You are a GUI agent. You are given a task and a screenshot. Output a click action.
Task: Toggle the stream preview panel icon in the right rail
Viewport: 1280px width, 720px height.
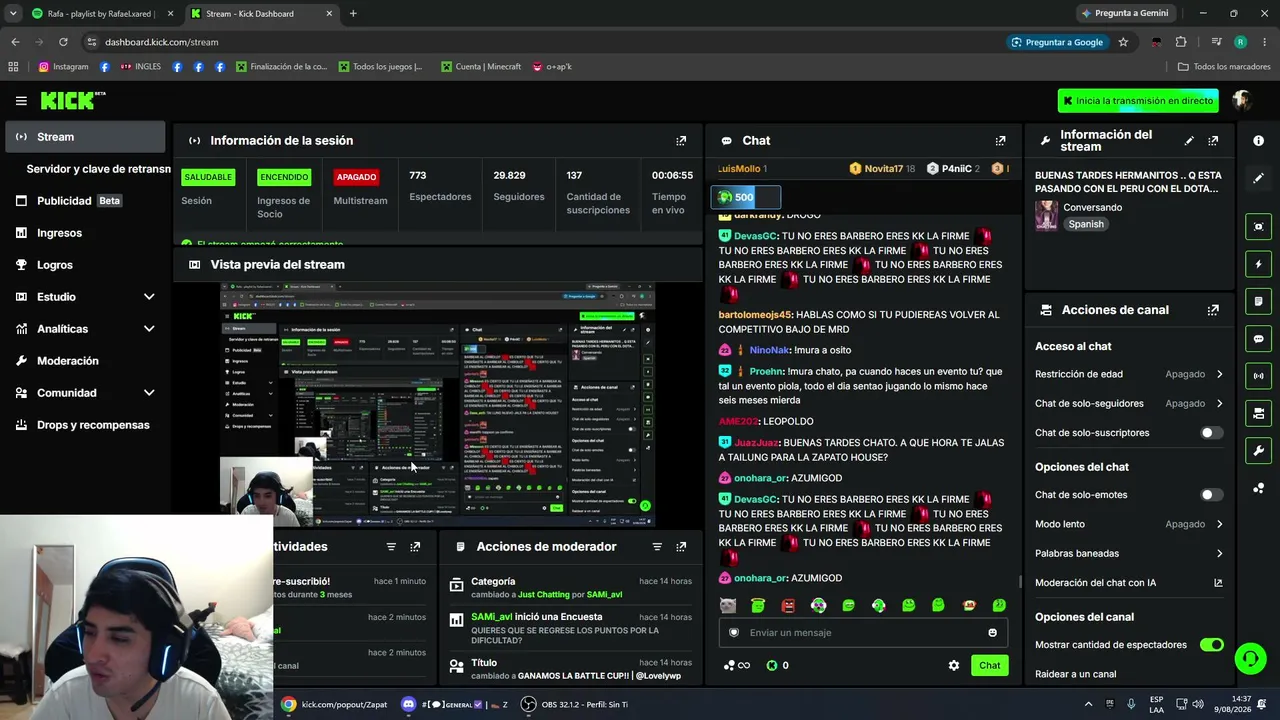(x=1258, y=227)
